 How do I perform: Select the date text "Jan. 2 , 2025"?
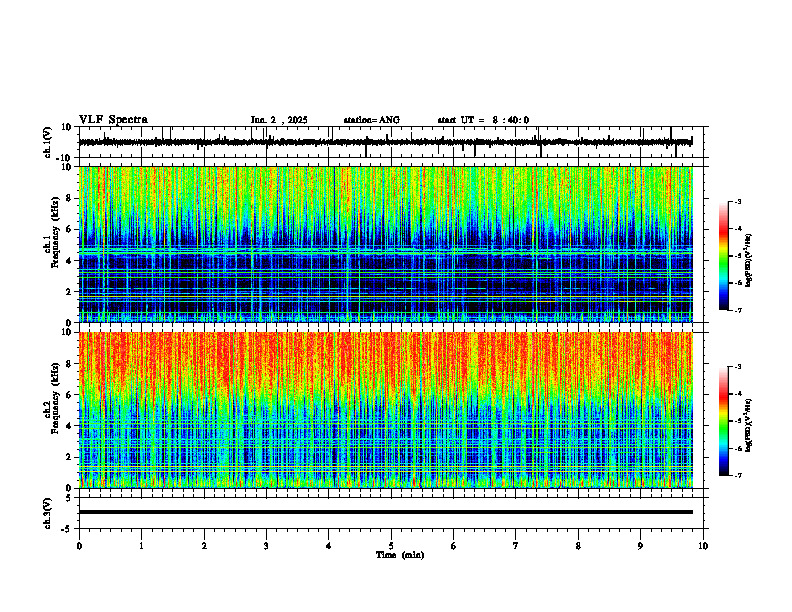coord(279,120)
